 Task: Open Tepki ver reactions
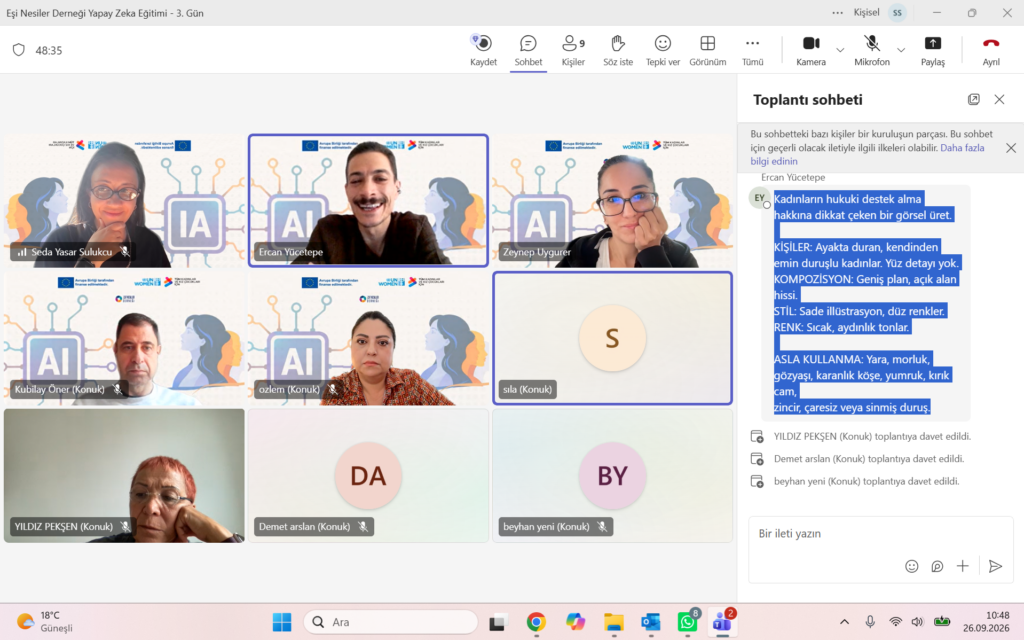(663, 50)
